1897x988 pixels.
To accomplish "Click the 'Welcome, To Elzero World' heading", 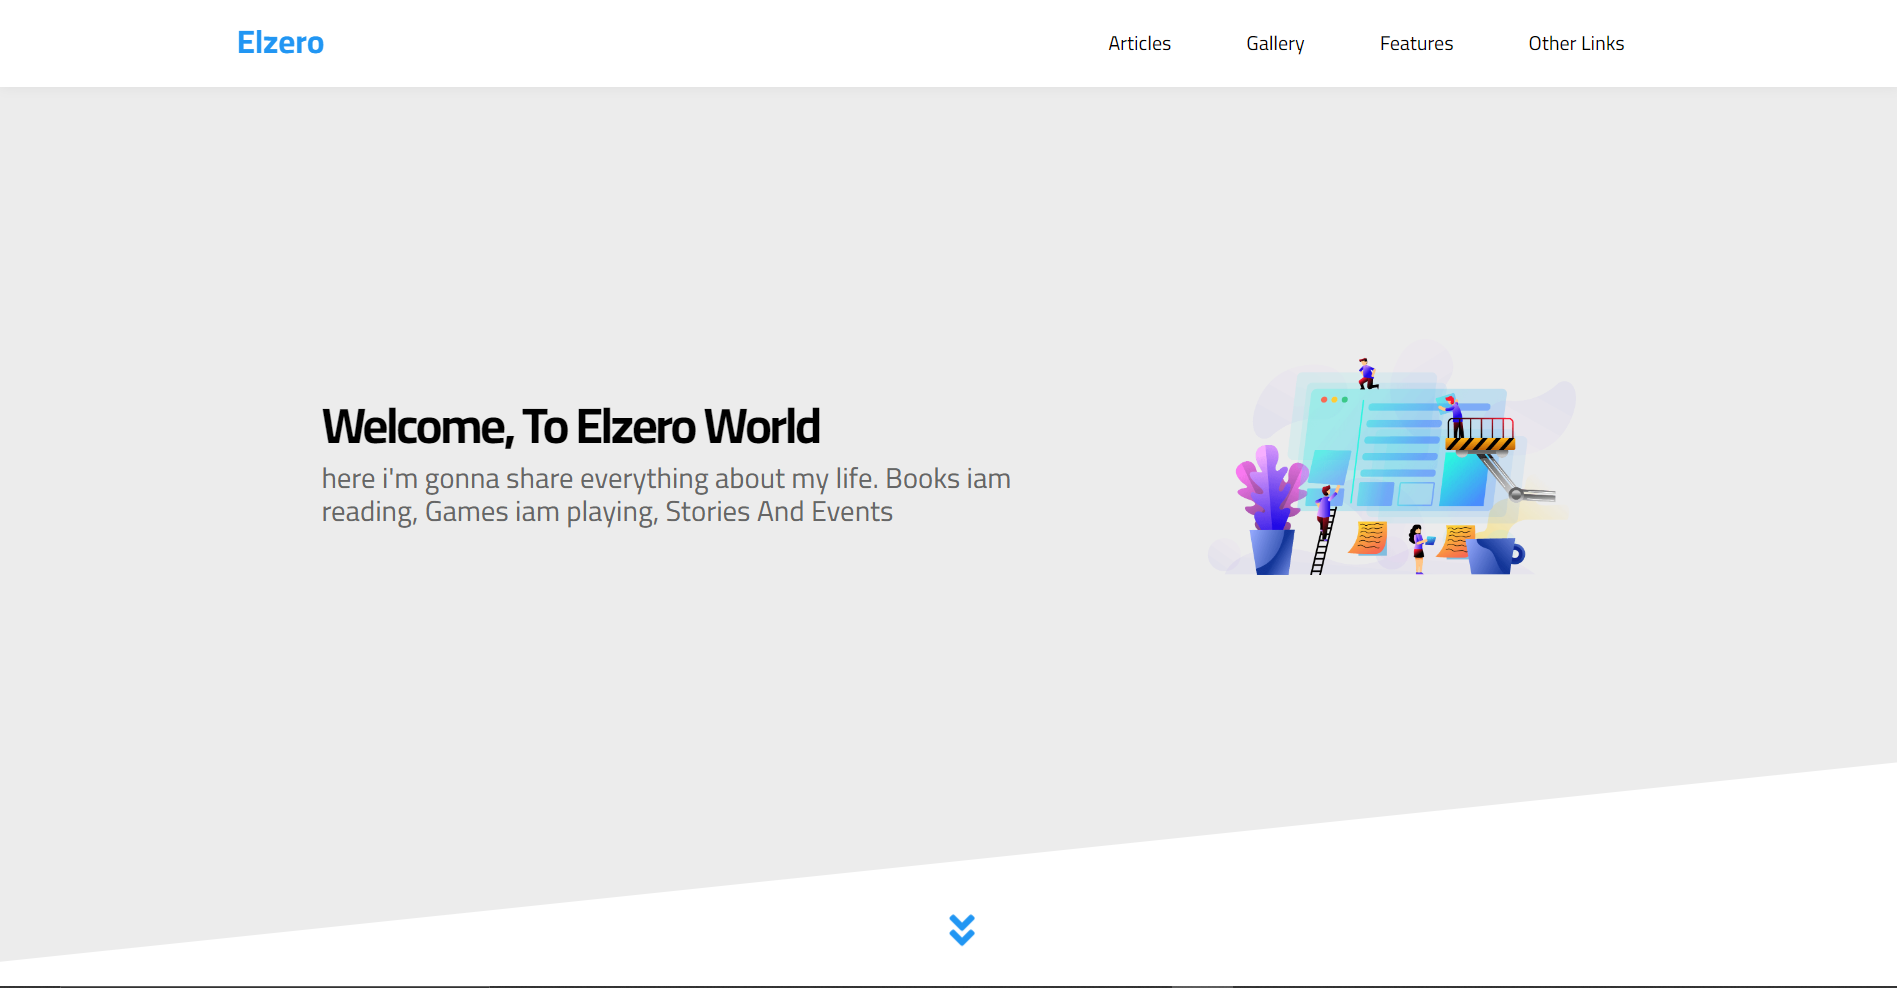I will (x=571, y=427).
